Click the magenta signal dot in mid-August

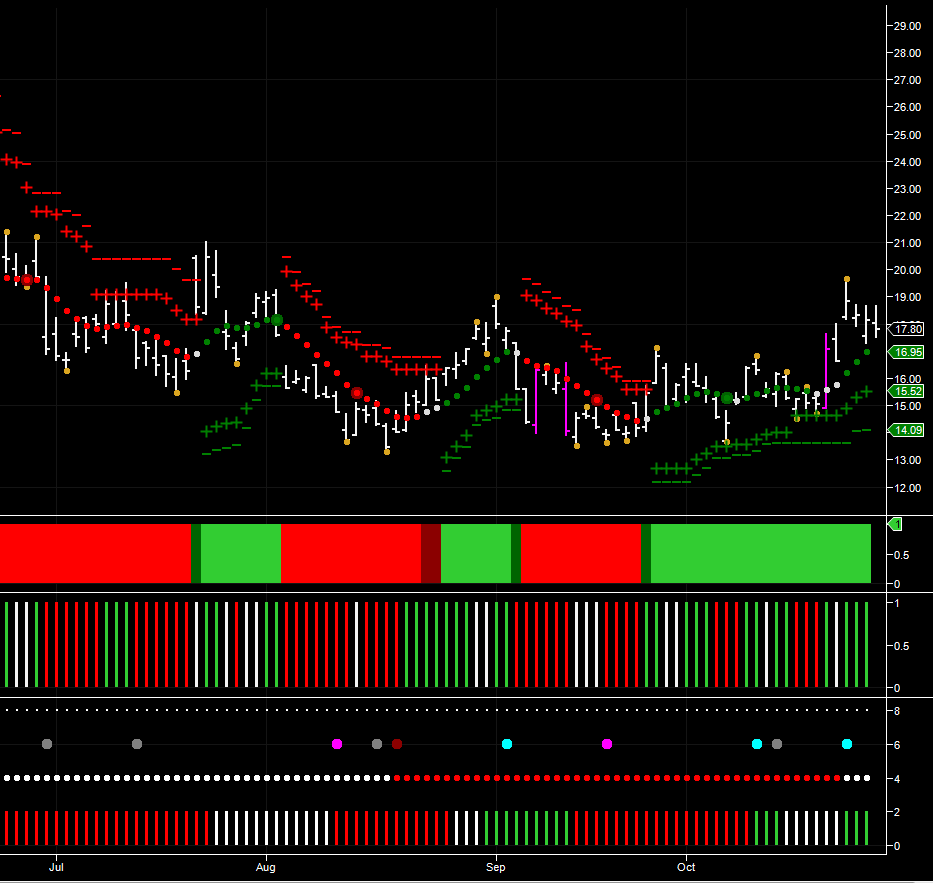337,744
